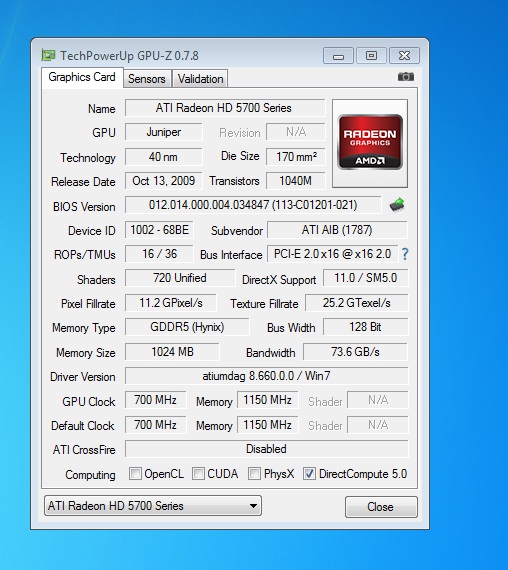Toggle the OpenCL checkbox
508x570 pixels.
coord(135,474)
